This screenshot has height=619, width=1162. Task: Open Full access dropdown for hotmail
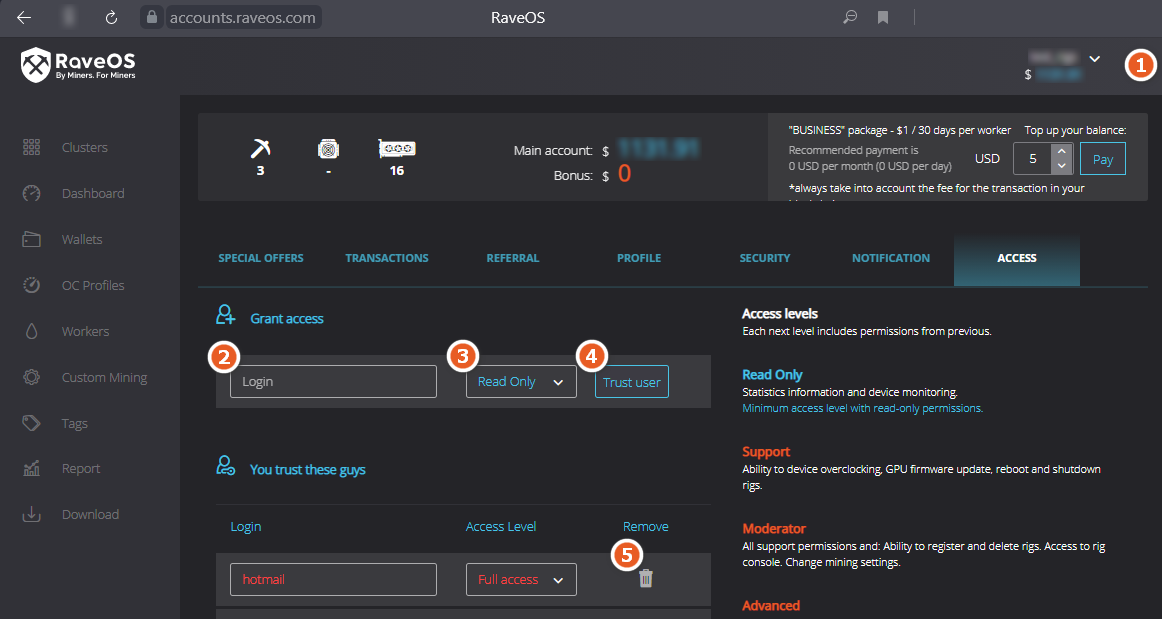tap(521, 580)
